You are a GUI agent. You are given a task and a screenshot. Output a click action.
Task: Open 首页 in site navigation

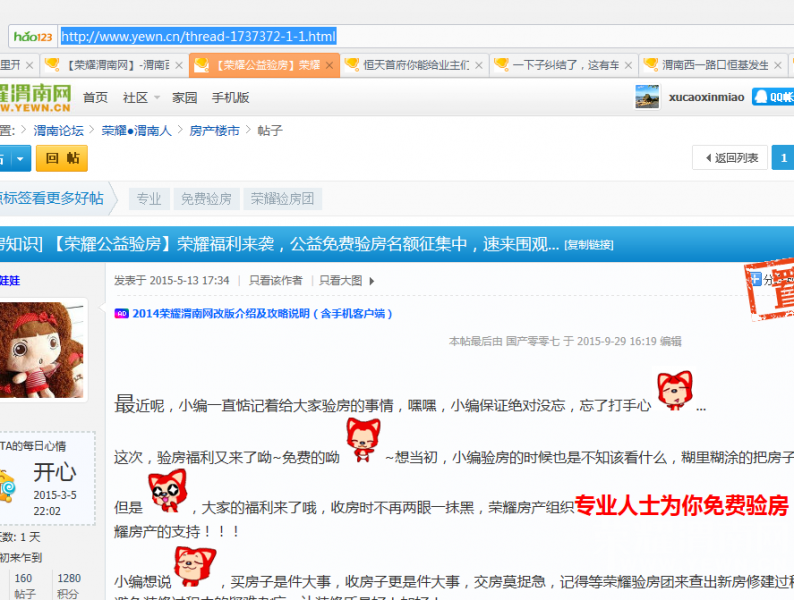[95, 98]
